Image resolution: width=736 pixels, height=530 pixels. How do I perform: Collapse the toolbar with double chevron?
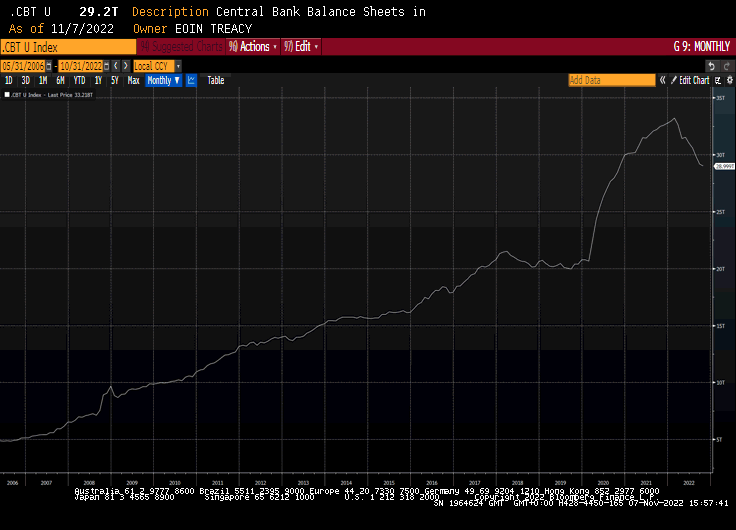[x=662, y=80]
